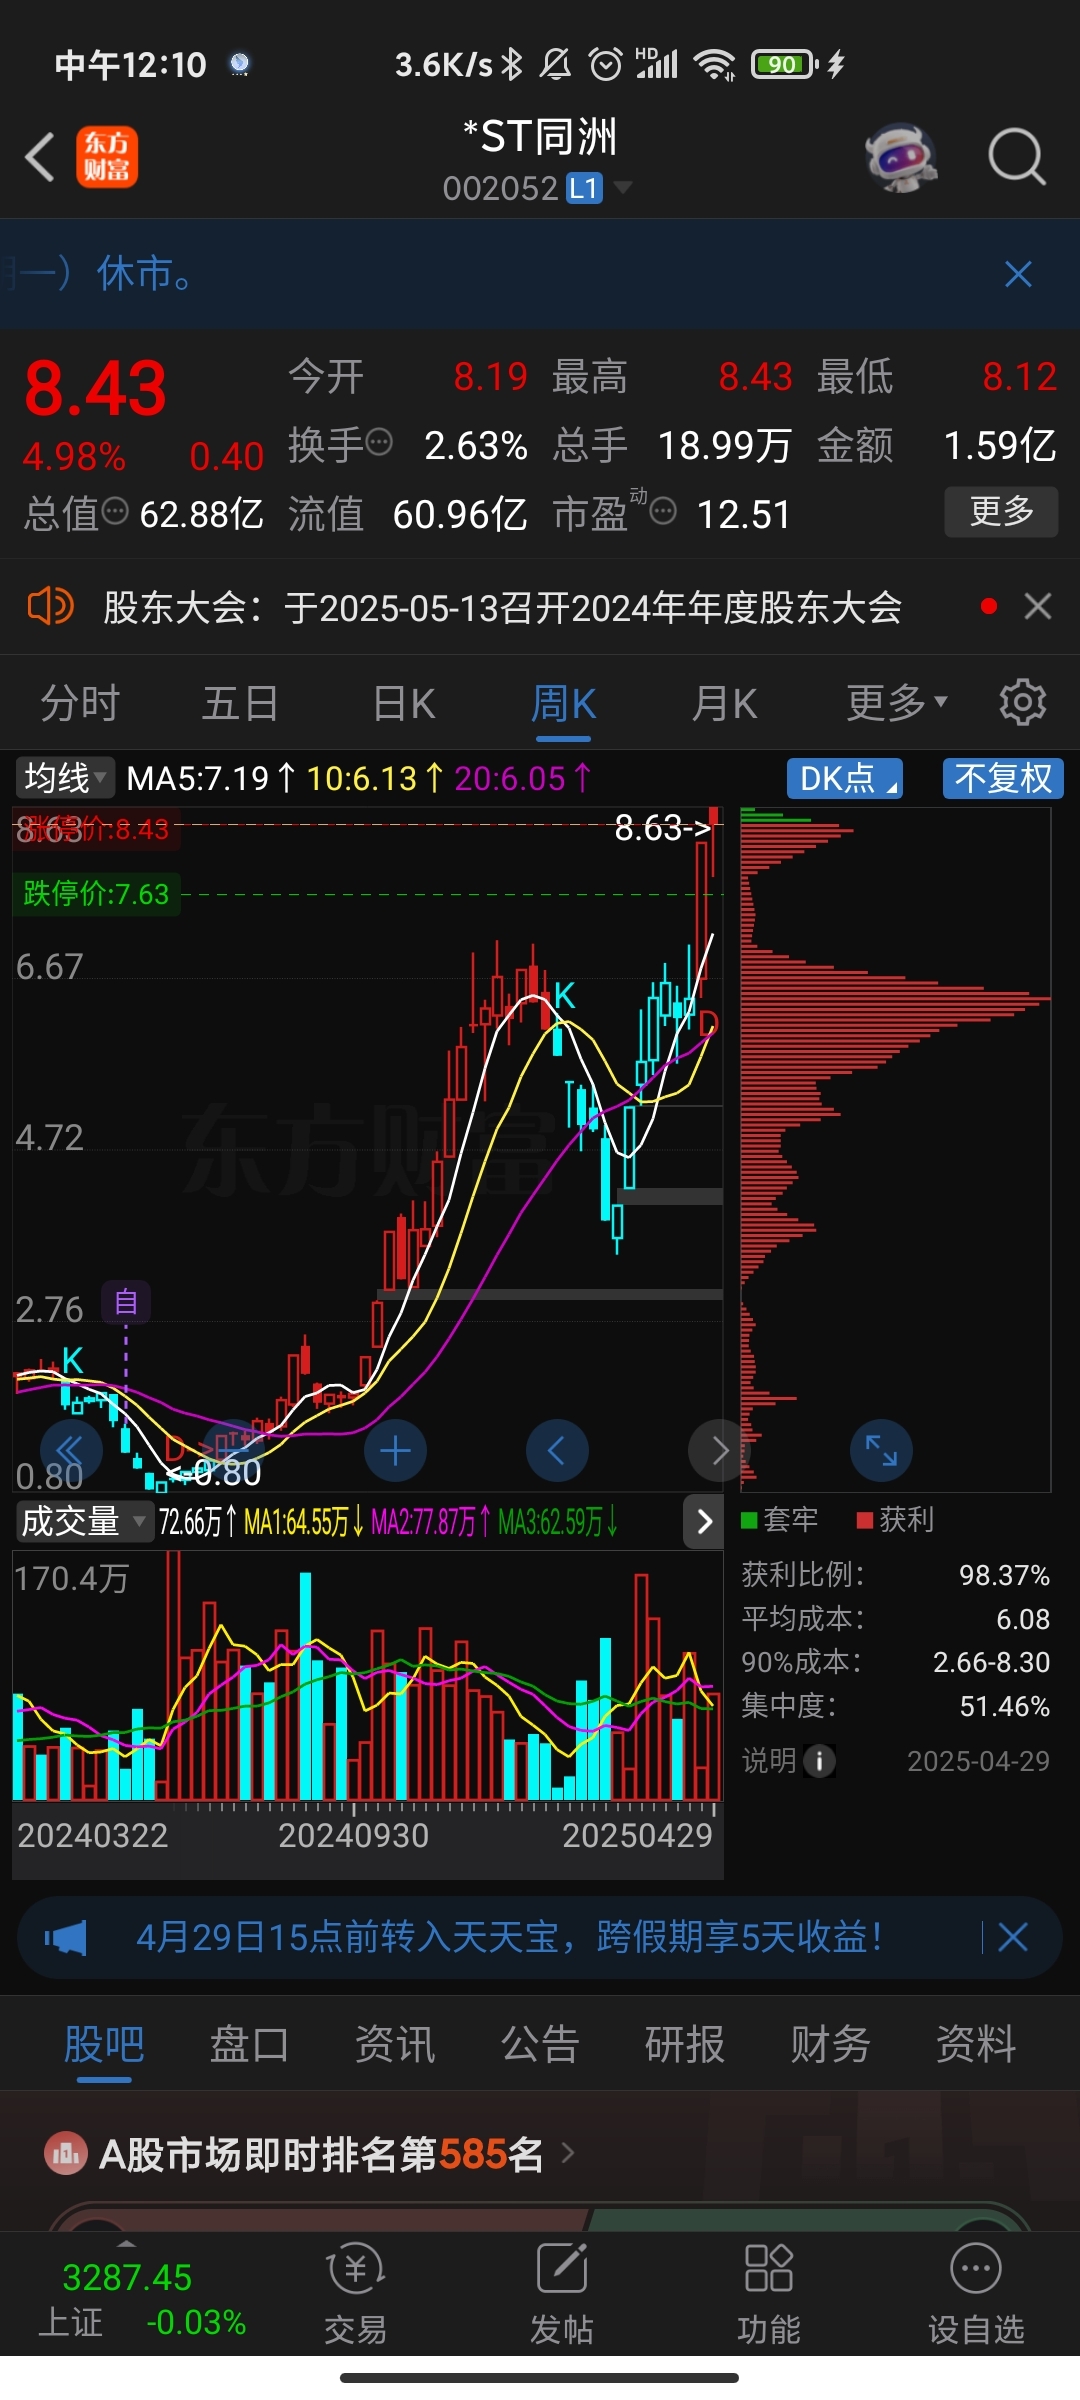Tap the chip distribution histogram
The width and height of the screenshot is (1080, 2400).
895,1148
